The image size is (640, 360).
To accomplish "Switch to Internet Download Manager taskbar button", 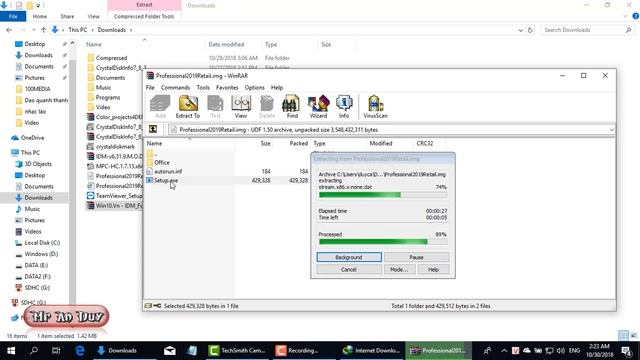I will click(371, 351).
